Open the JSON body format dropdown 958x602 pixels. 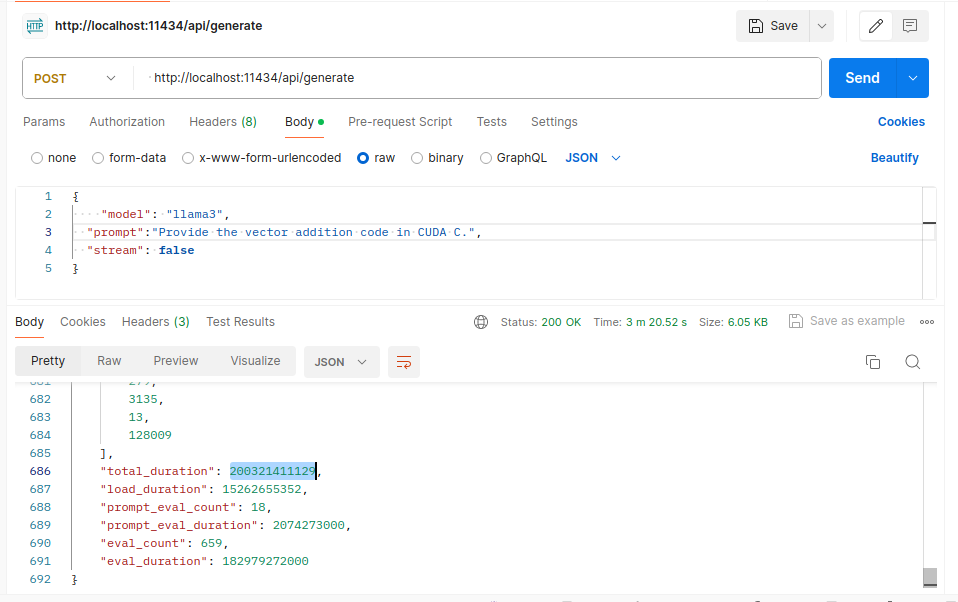tap(592, 157)
